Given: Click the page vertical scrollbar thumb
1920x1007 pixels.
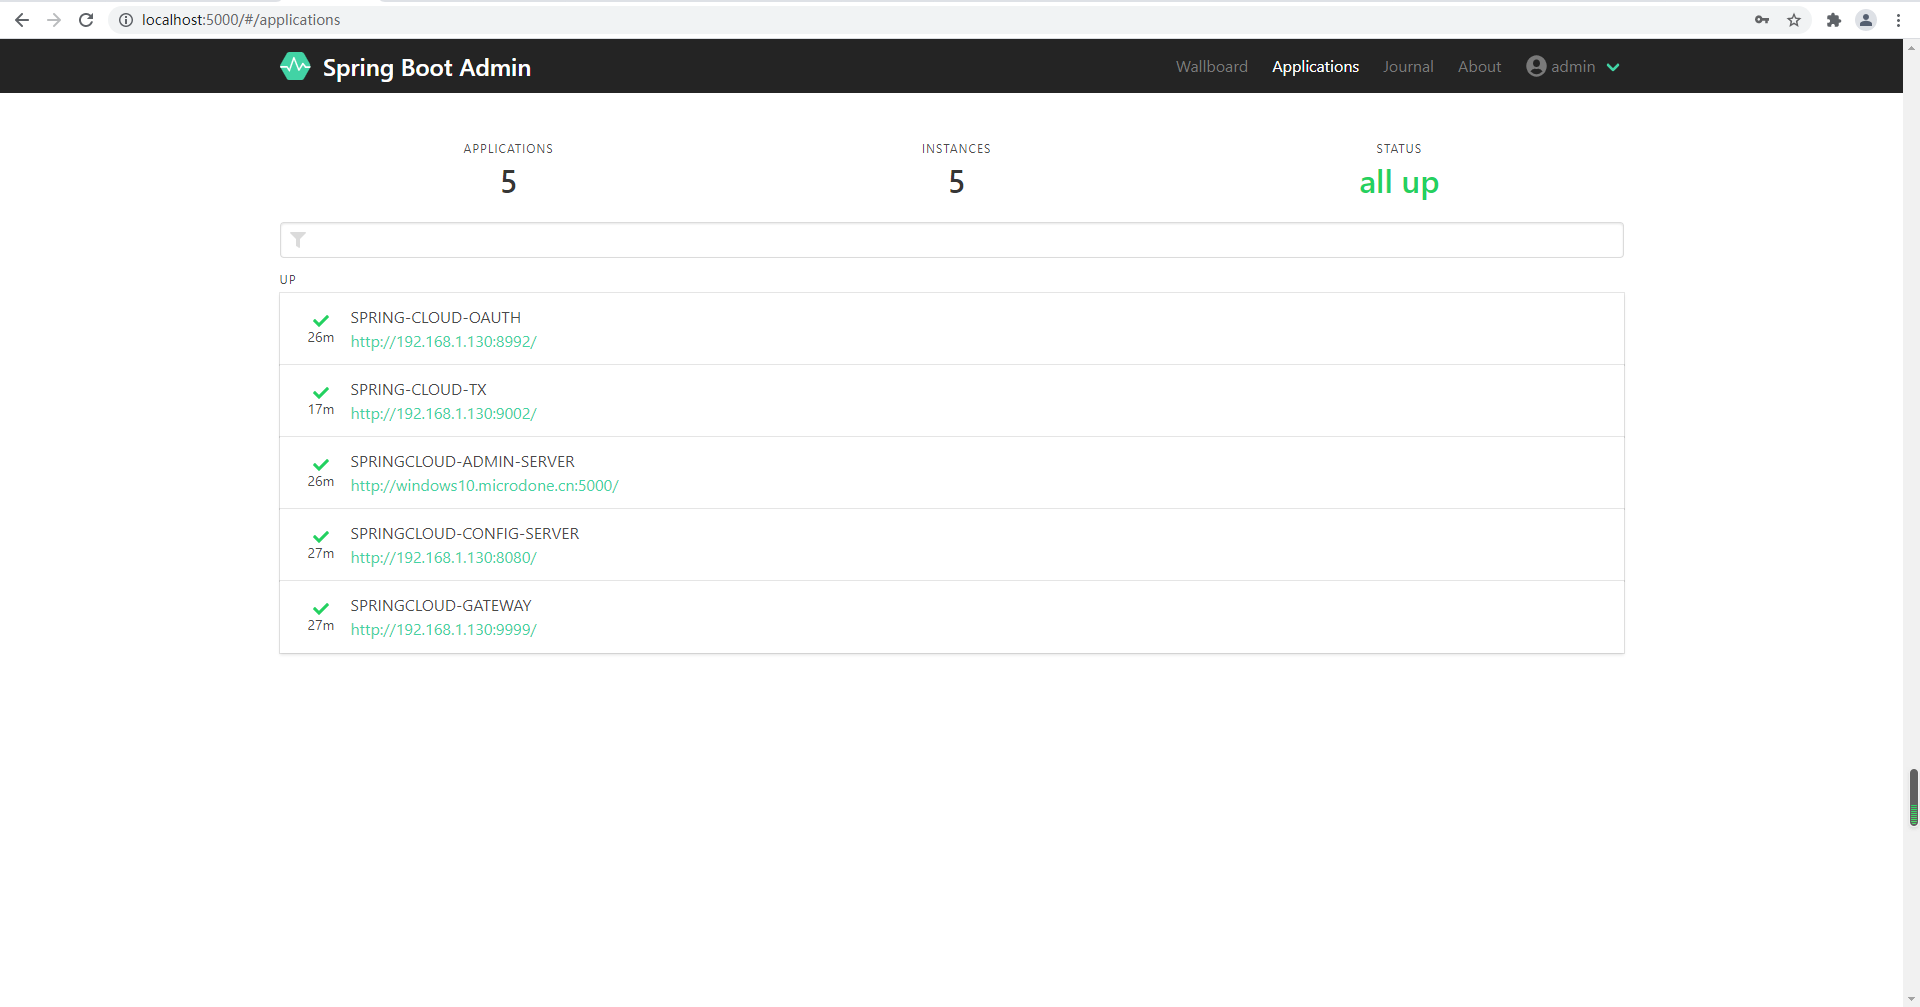Looking at the screenshot, I should [x=1913, y=797].
